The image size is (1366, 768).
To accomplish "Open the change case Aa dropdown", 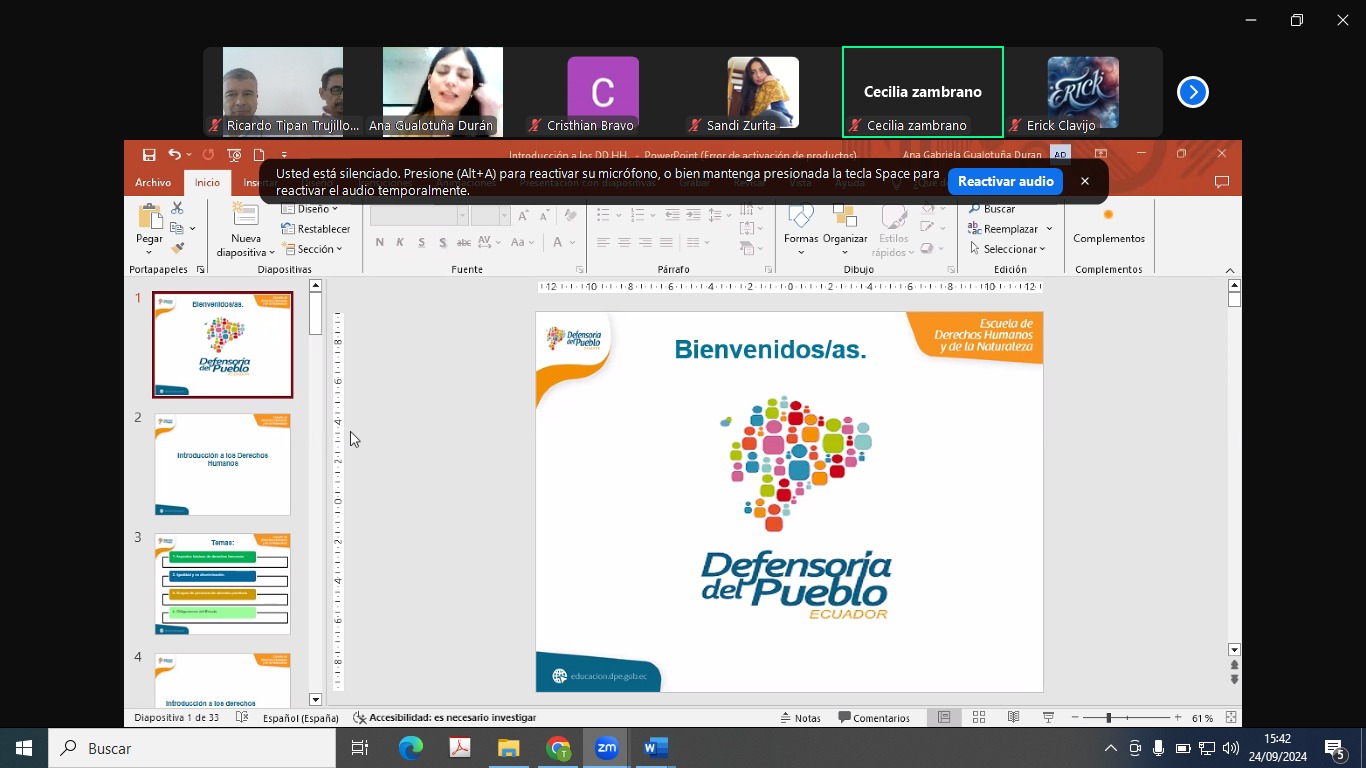I will click(x=523, y=242).
